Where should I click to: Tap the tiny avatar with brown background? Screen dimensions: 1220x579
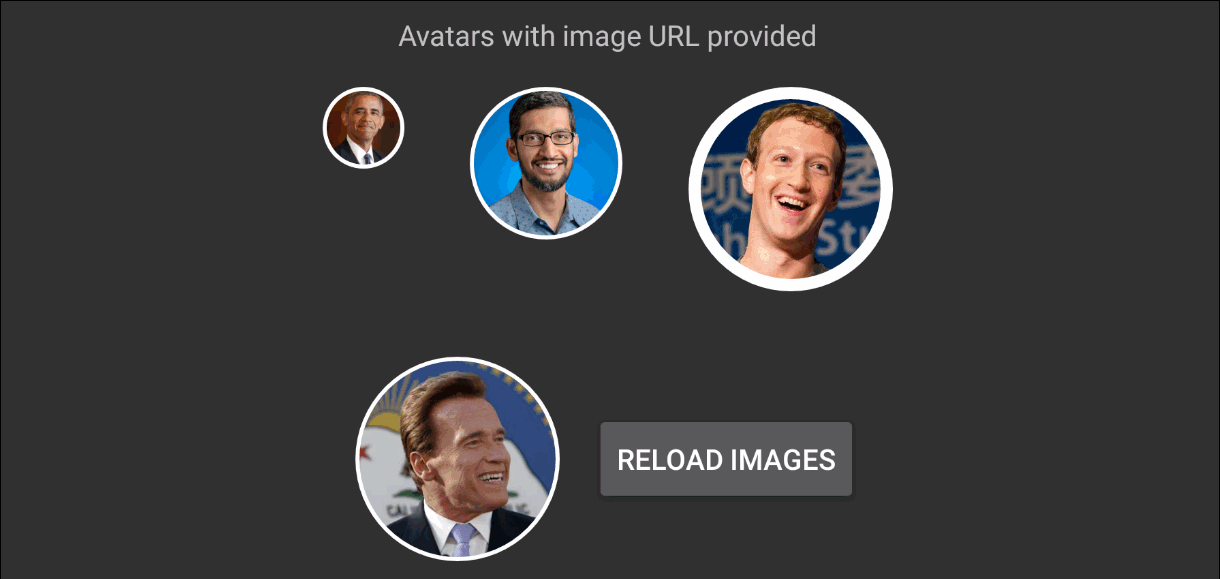(363, 128)
